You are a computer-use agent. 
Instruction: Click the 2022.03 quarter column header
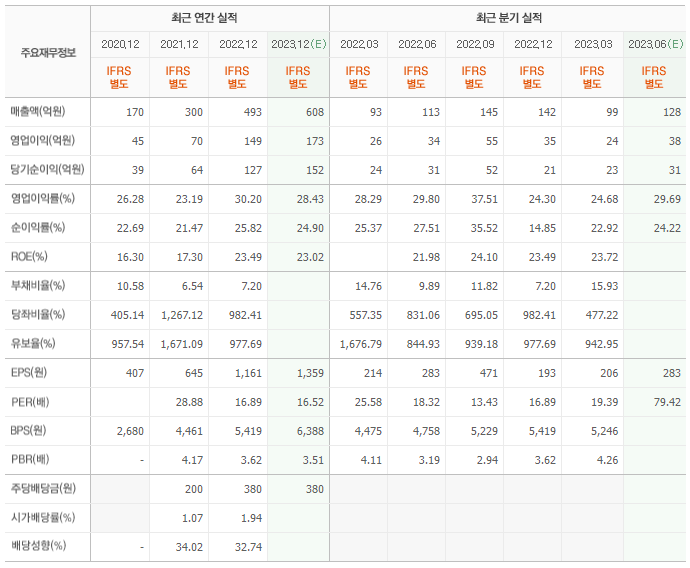[x=359, y=44]
